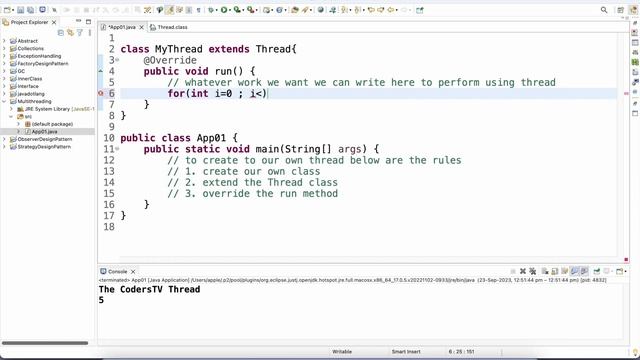The width and height of the screenshot is (640, 360).
Task: Select the StrategyDesignPattern project
Action: pos(44,147)
